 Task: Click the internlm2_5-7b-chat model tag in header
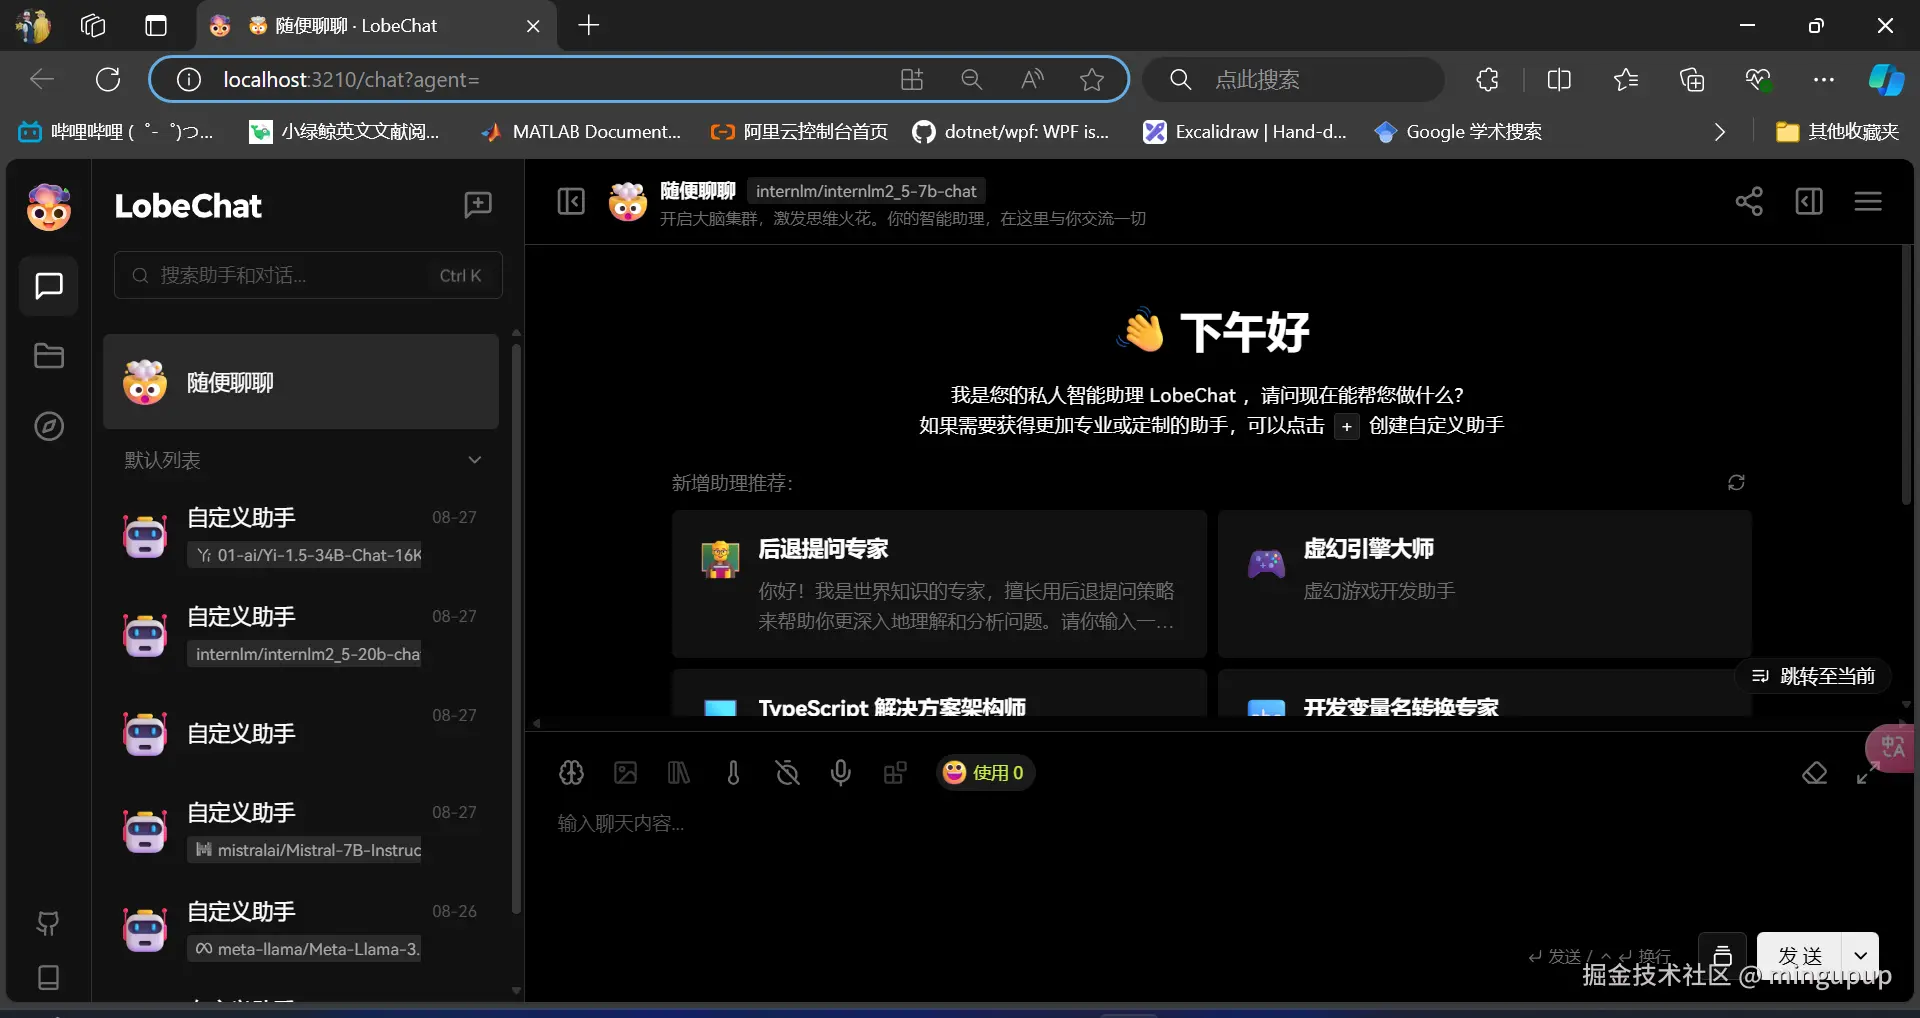[866, 191]
